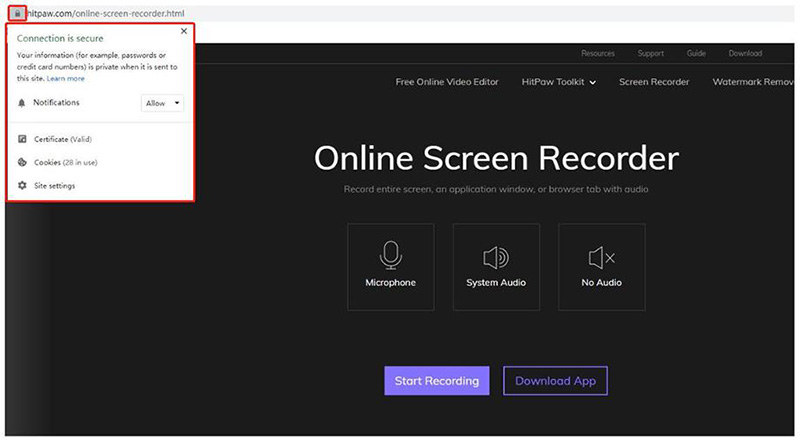Choose the No Audio label text
The image size is (800, 440).
(602, 283)
